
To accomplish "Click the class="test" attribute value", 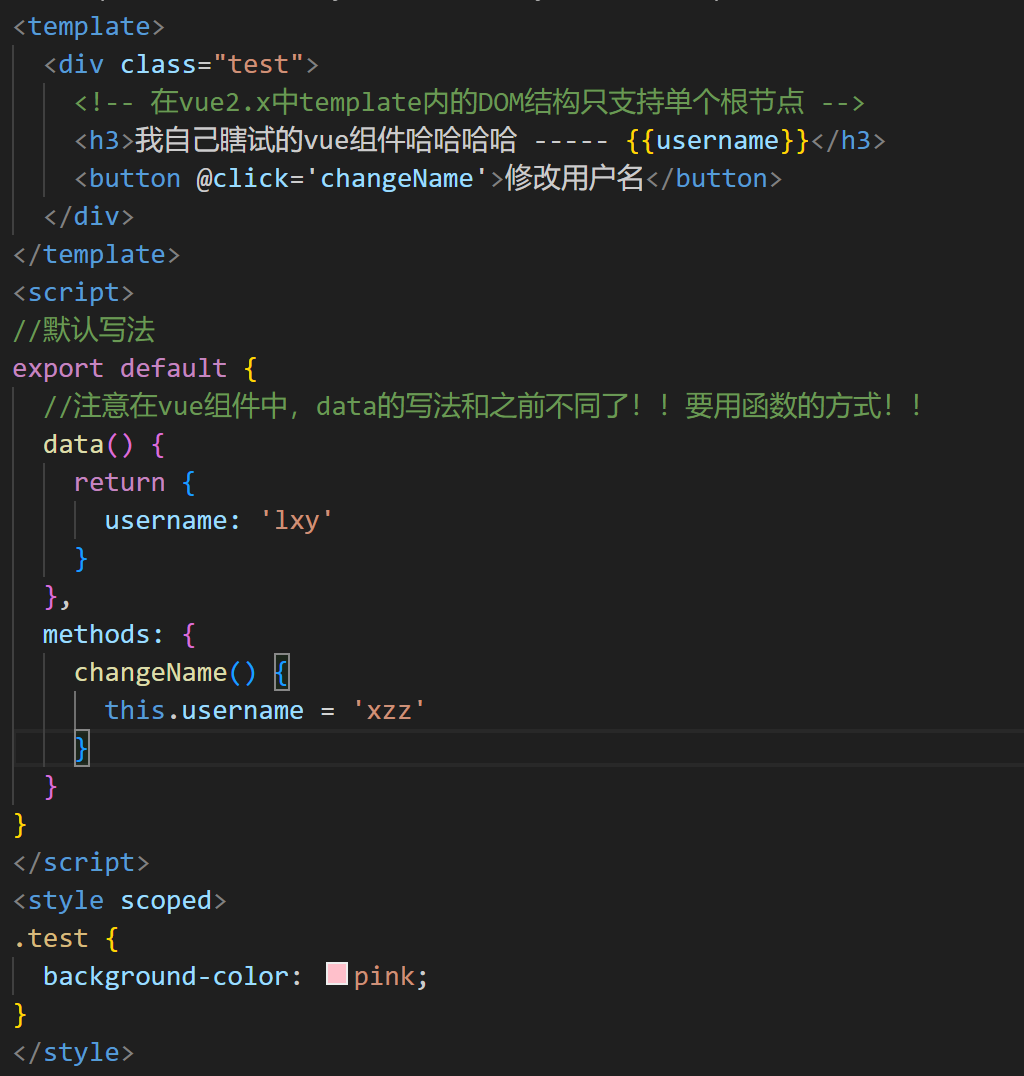I will tap(258, 65).
